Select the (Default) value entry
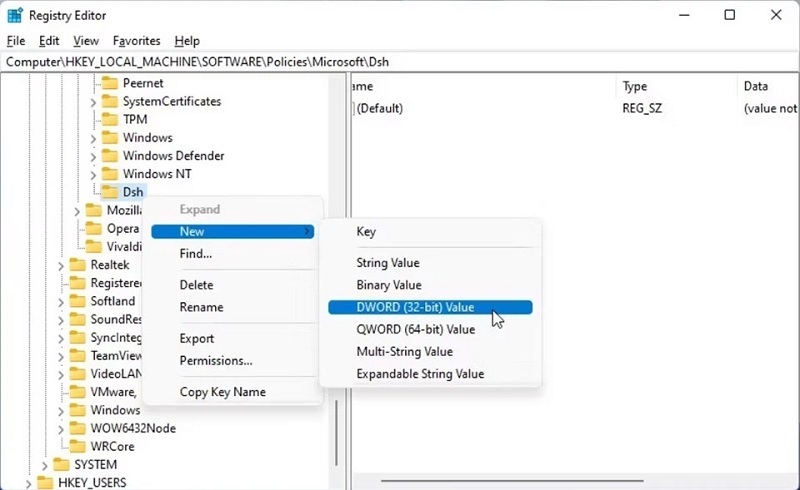Screen dimensions: 800x490 pos(380,108)
